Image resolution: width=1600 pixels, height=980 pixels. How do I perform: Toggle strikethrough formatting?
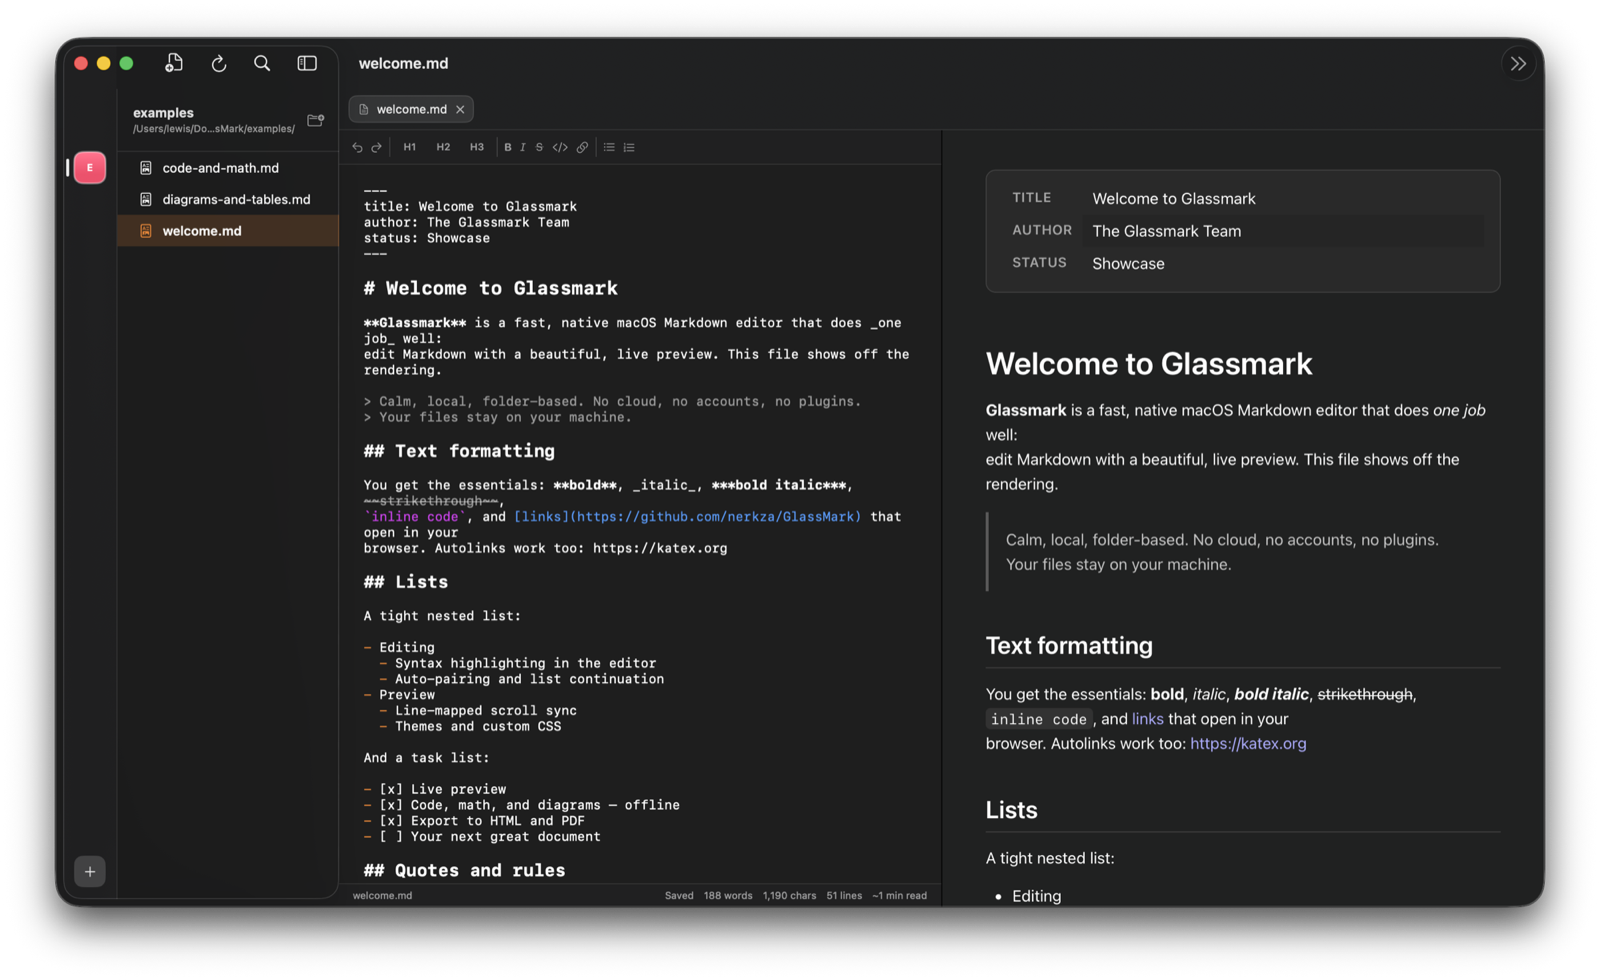click(x=539, y=147)
